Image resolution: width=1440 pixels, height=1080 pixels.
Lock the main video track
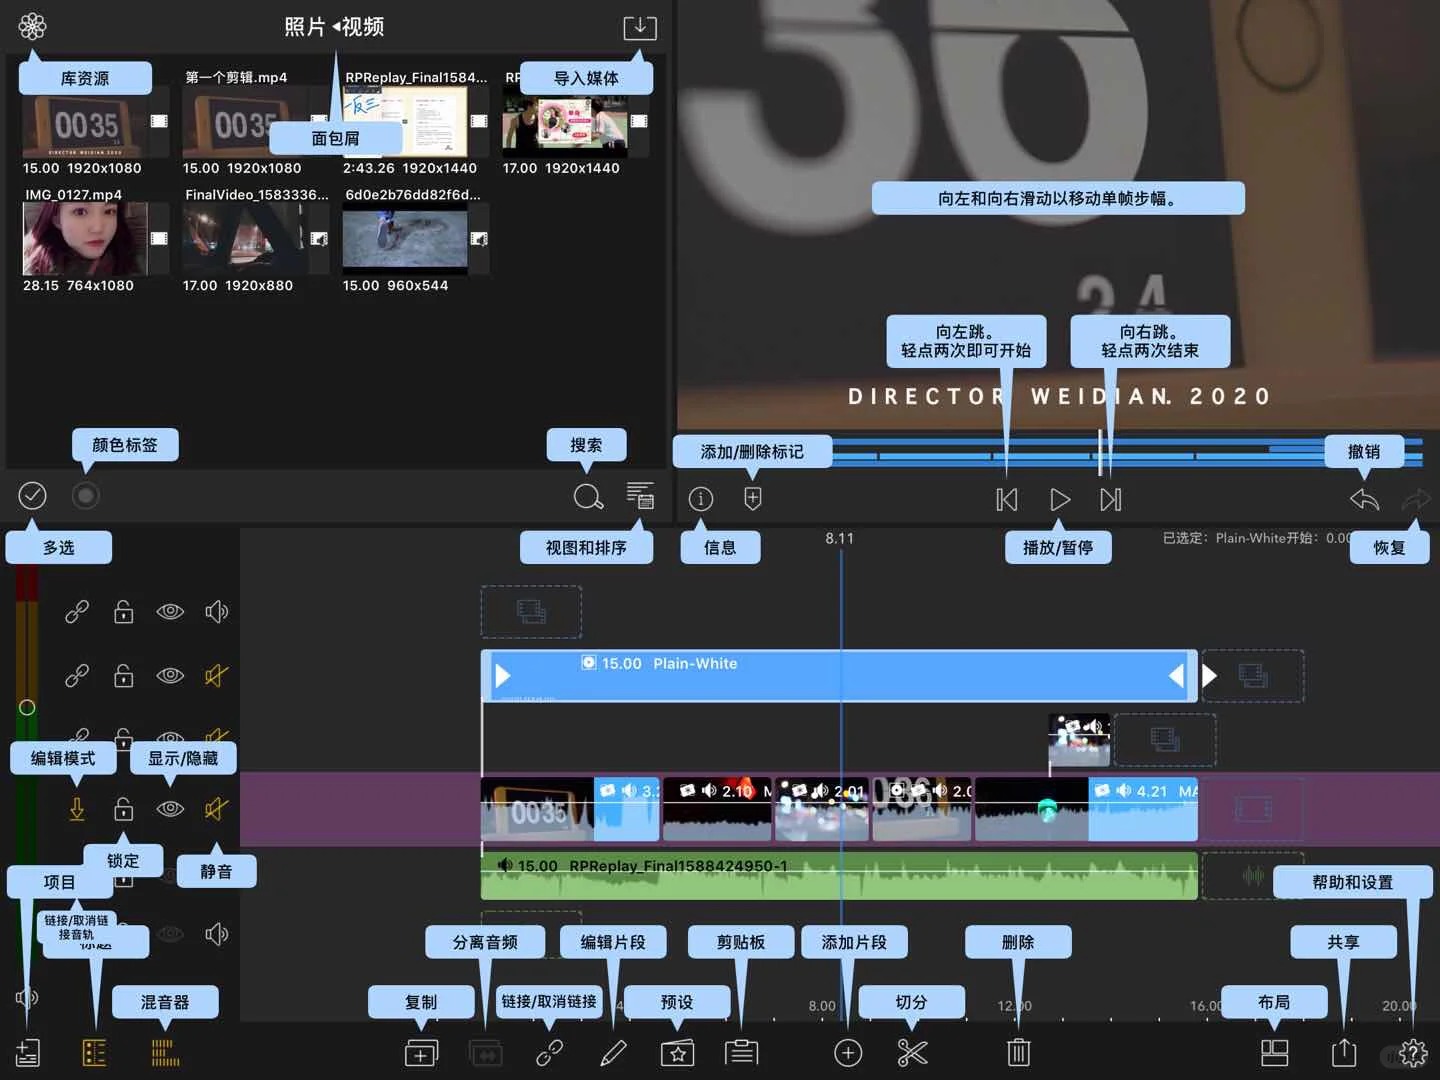pos(123,808)
